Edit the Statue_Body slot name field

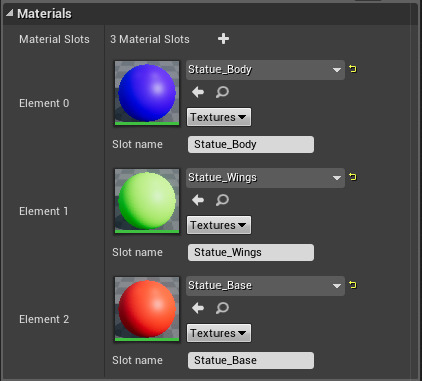251,144
